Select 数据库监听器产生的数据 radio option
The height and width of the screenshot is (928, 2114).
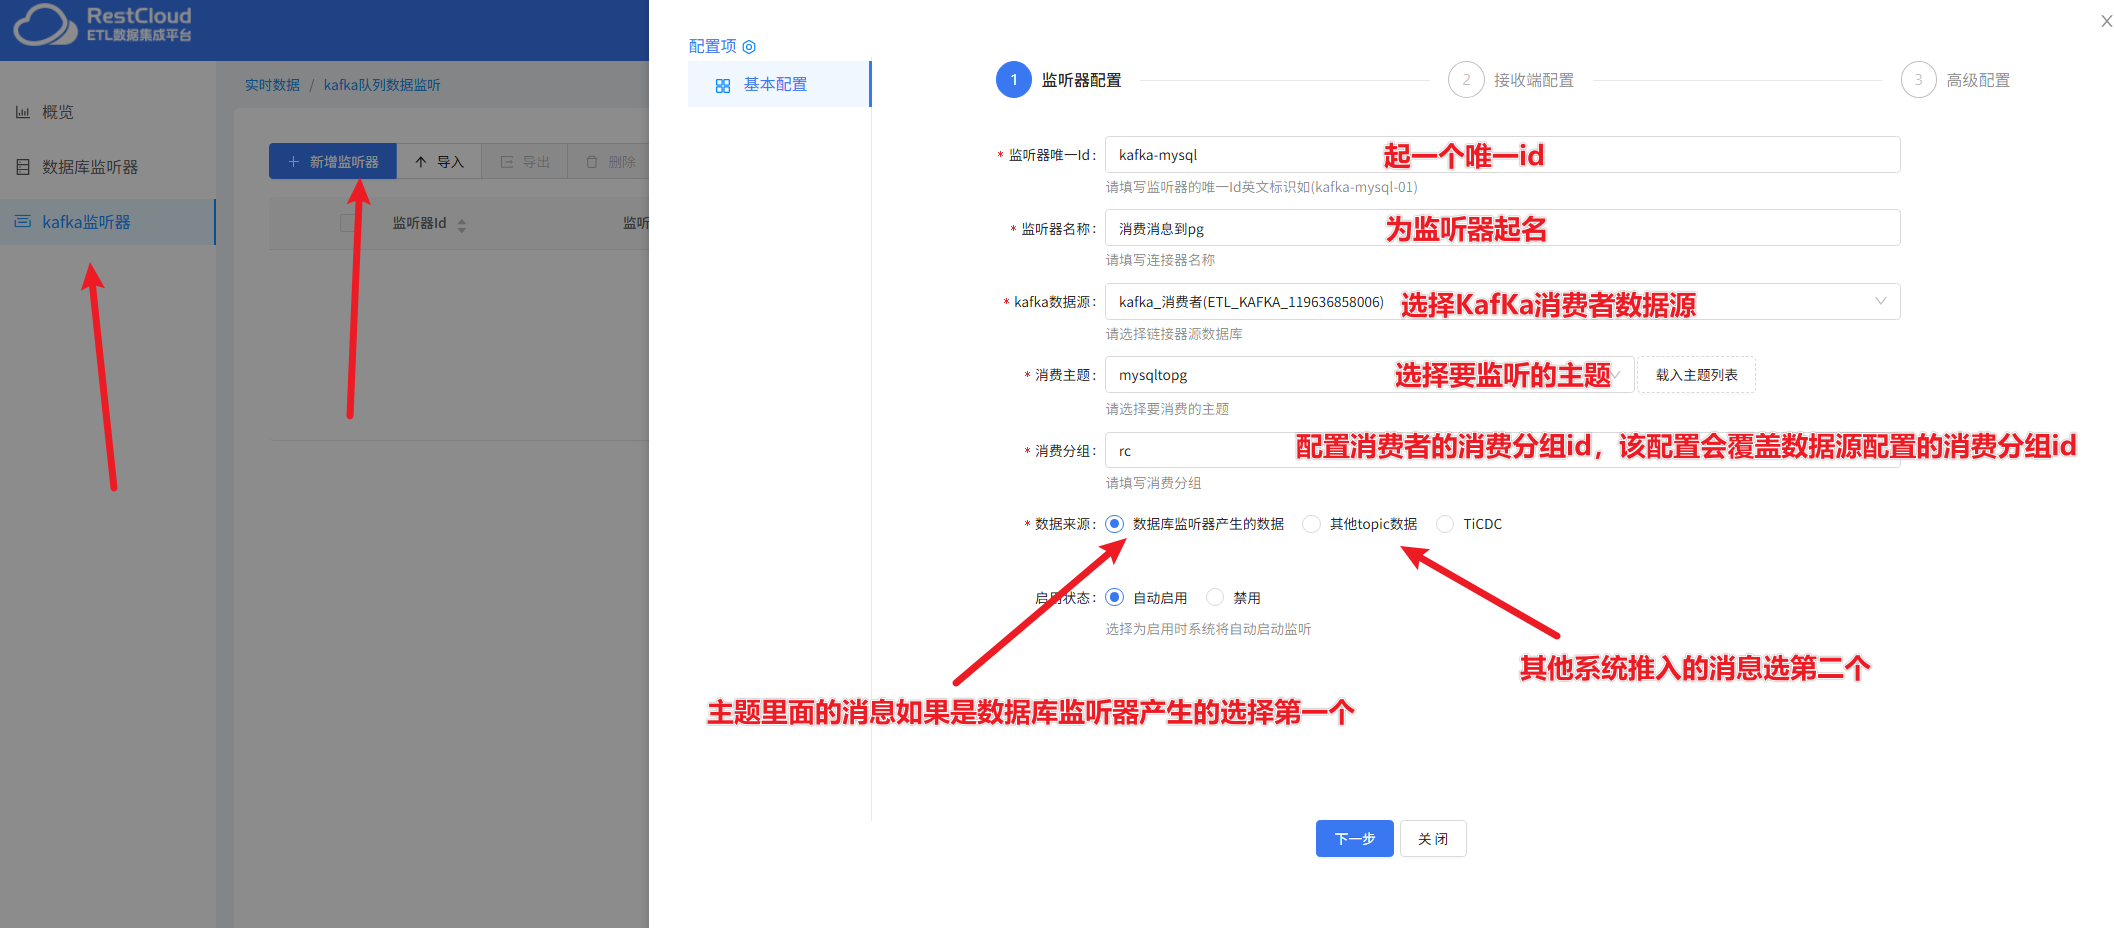(x=1115, y=524)
